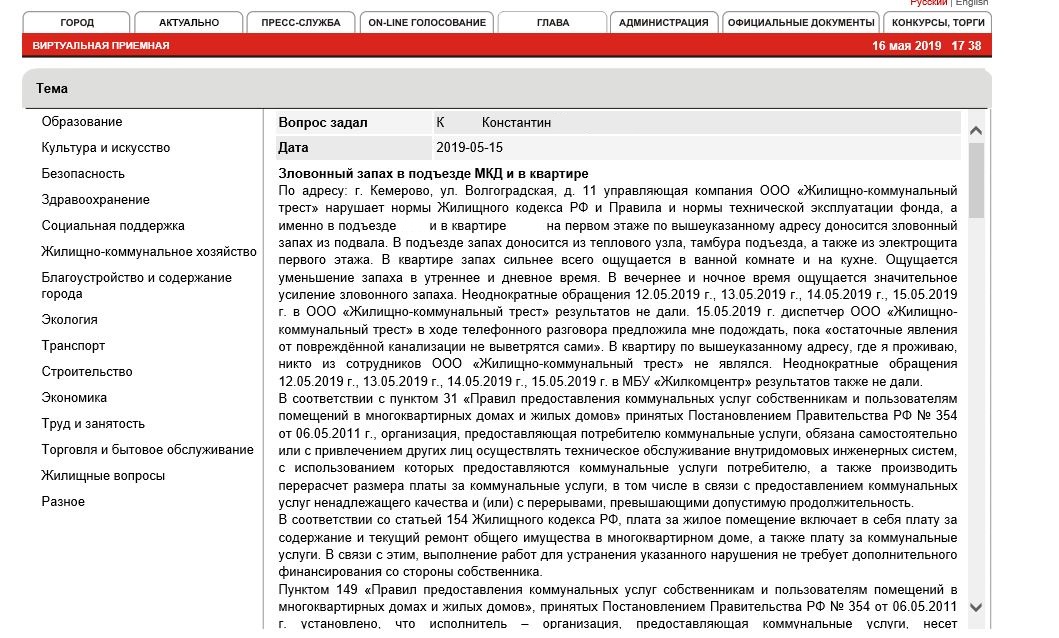
Task: Open Жилищно-коммунальное хозяйство topic
Action: (149, 252)
